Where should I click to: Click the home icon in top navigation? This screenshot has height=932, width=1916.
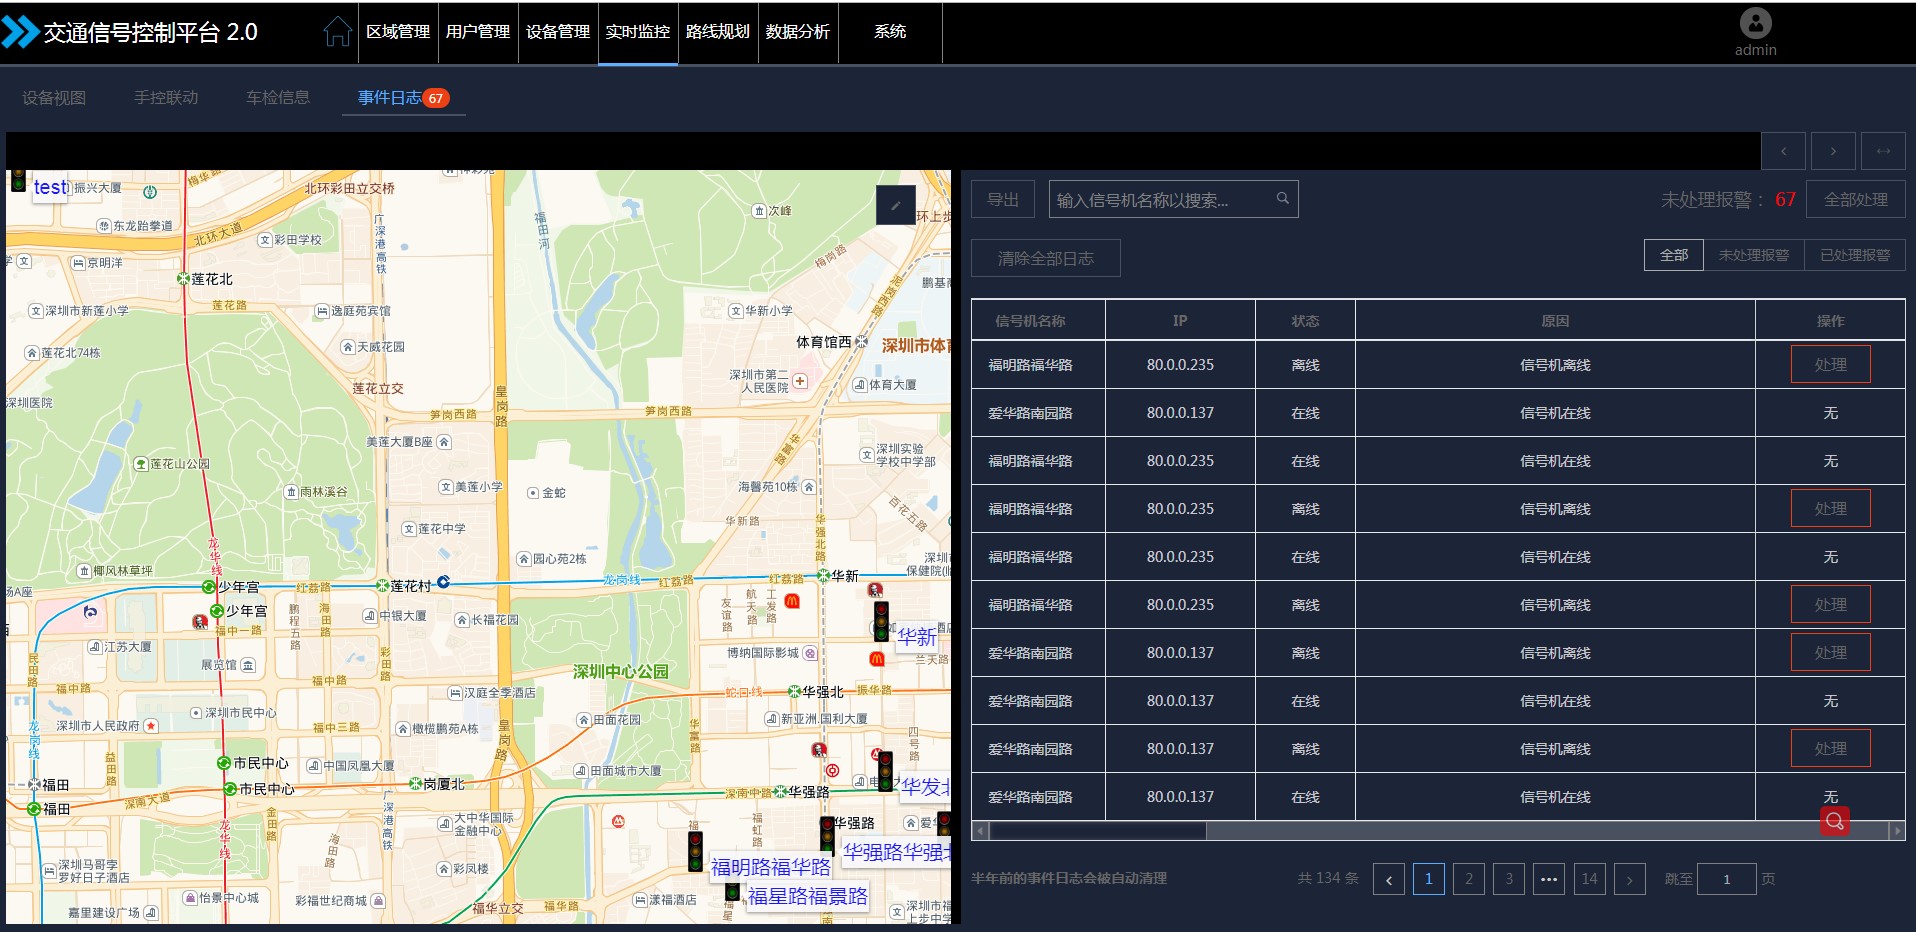pos(337,32)
